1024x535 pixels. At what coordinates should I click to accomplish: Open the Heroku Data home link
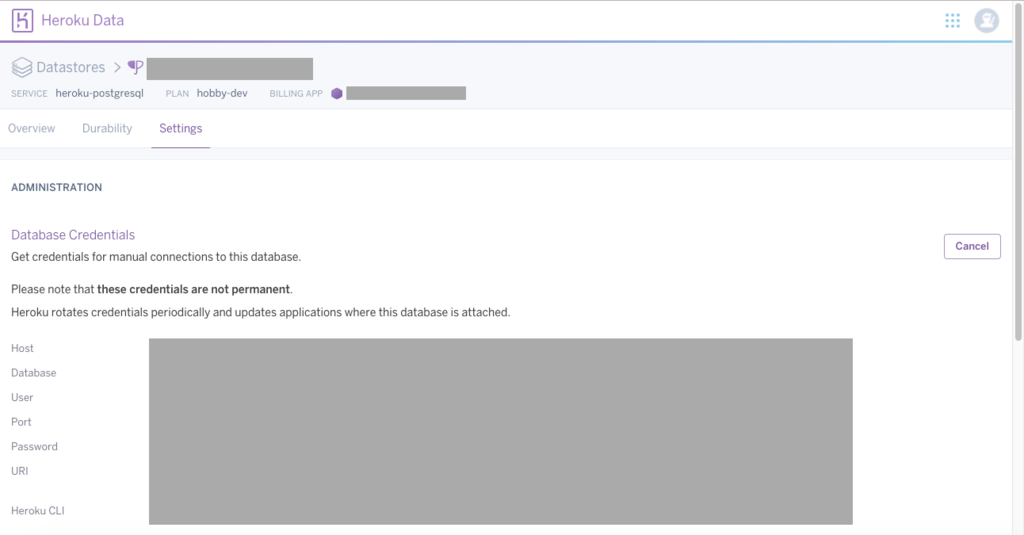point(82,20)
